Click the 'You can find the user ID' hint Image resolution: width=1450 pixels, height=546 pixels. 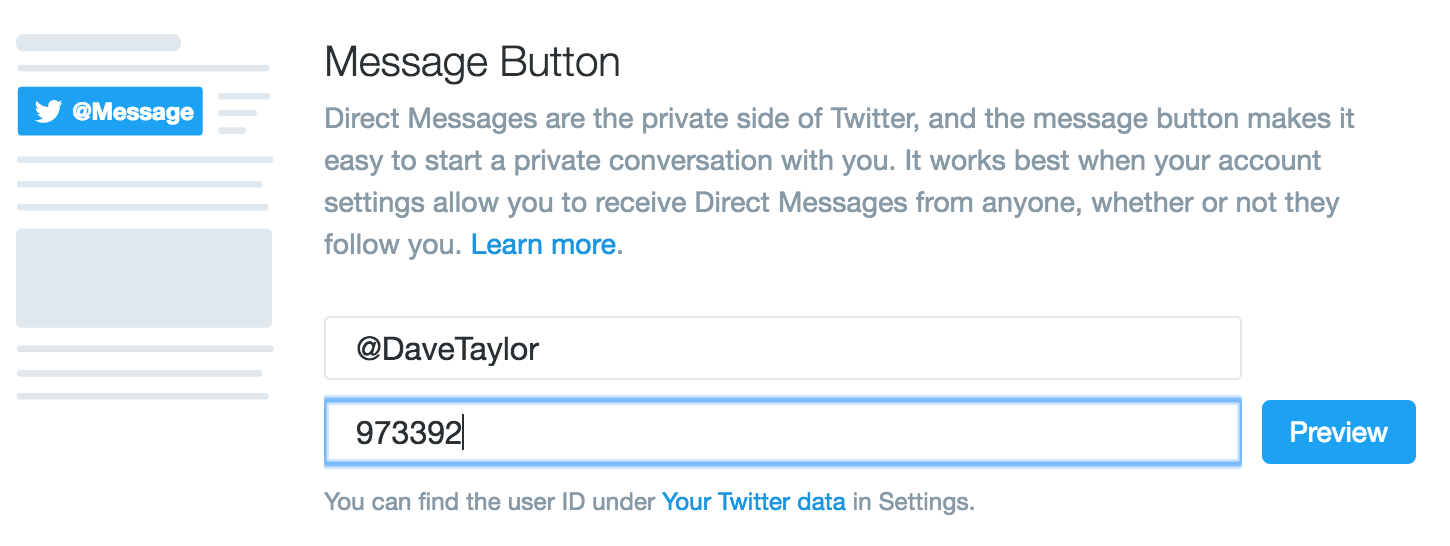(649, 502)
